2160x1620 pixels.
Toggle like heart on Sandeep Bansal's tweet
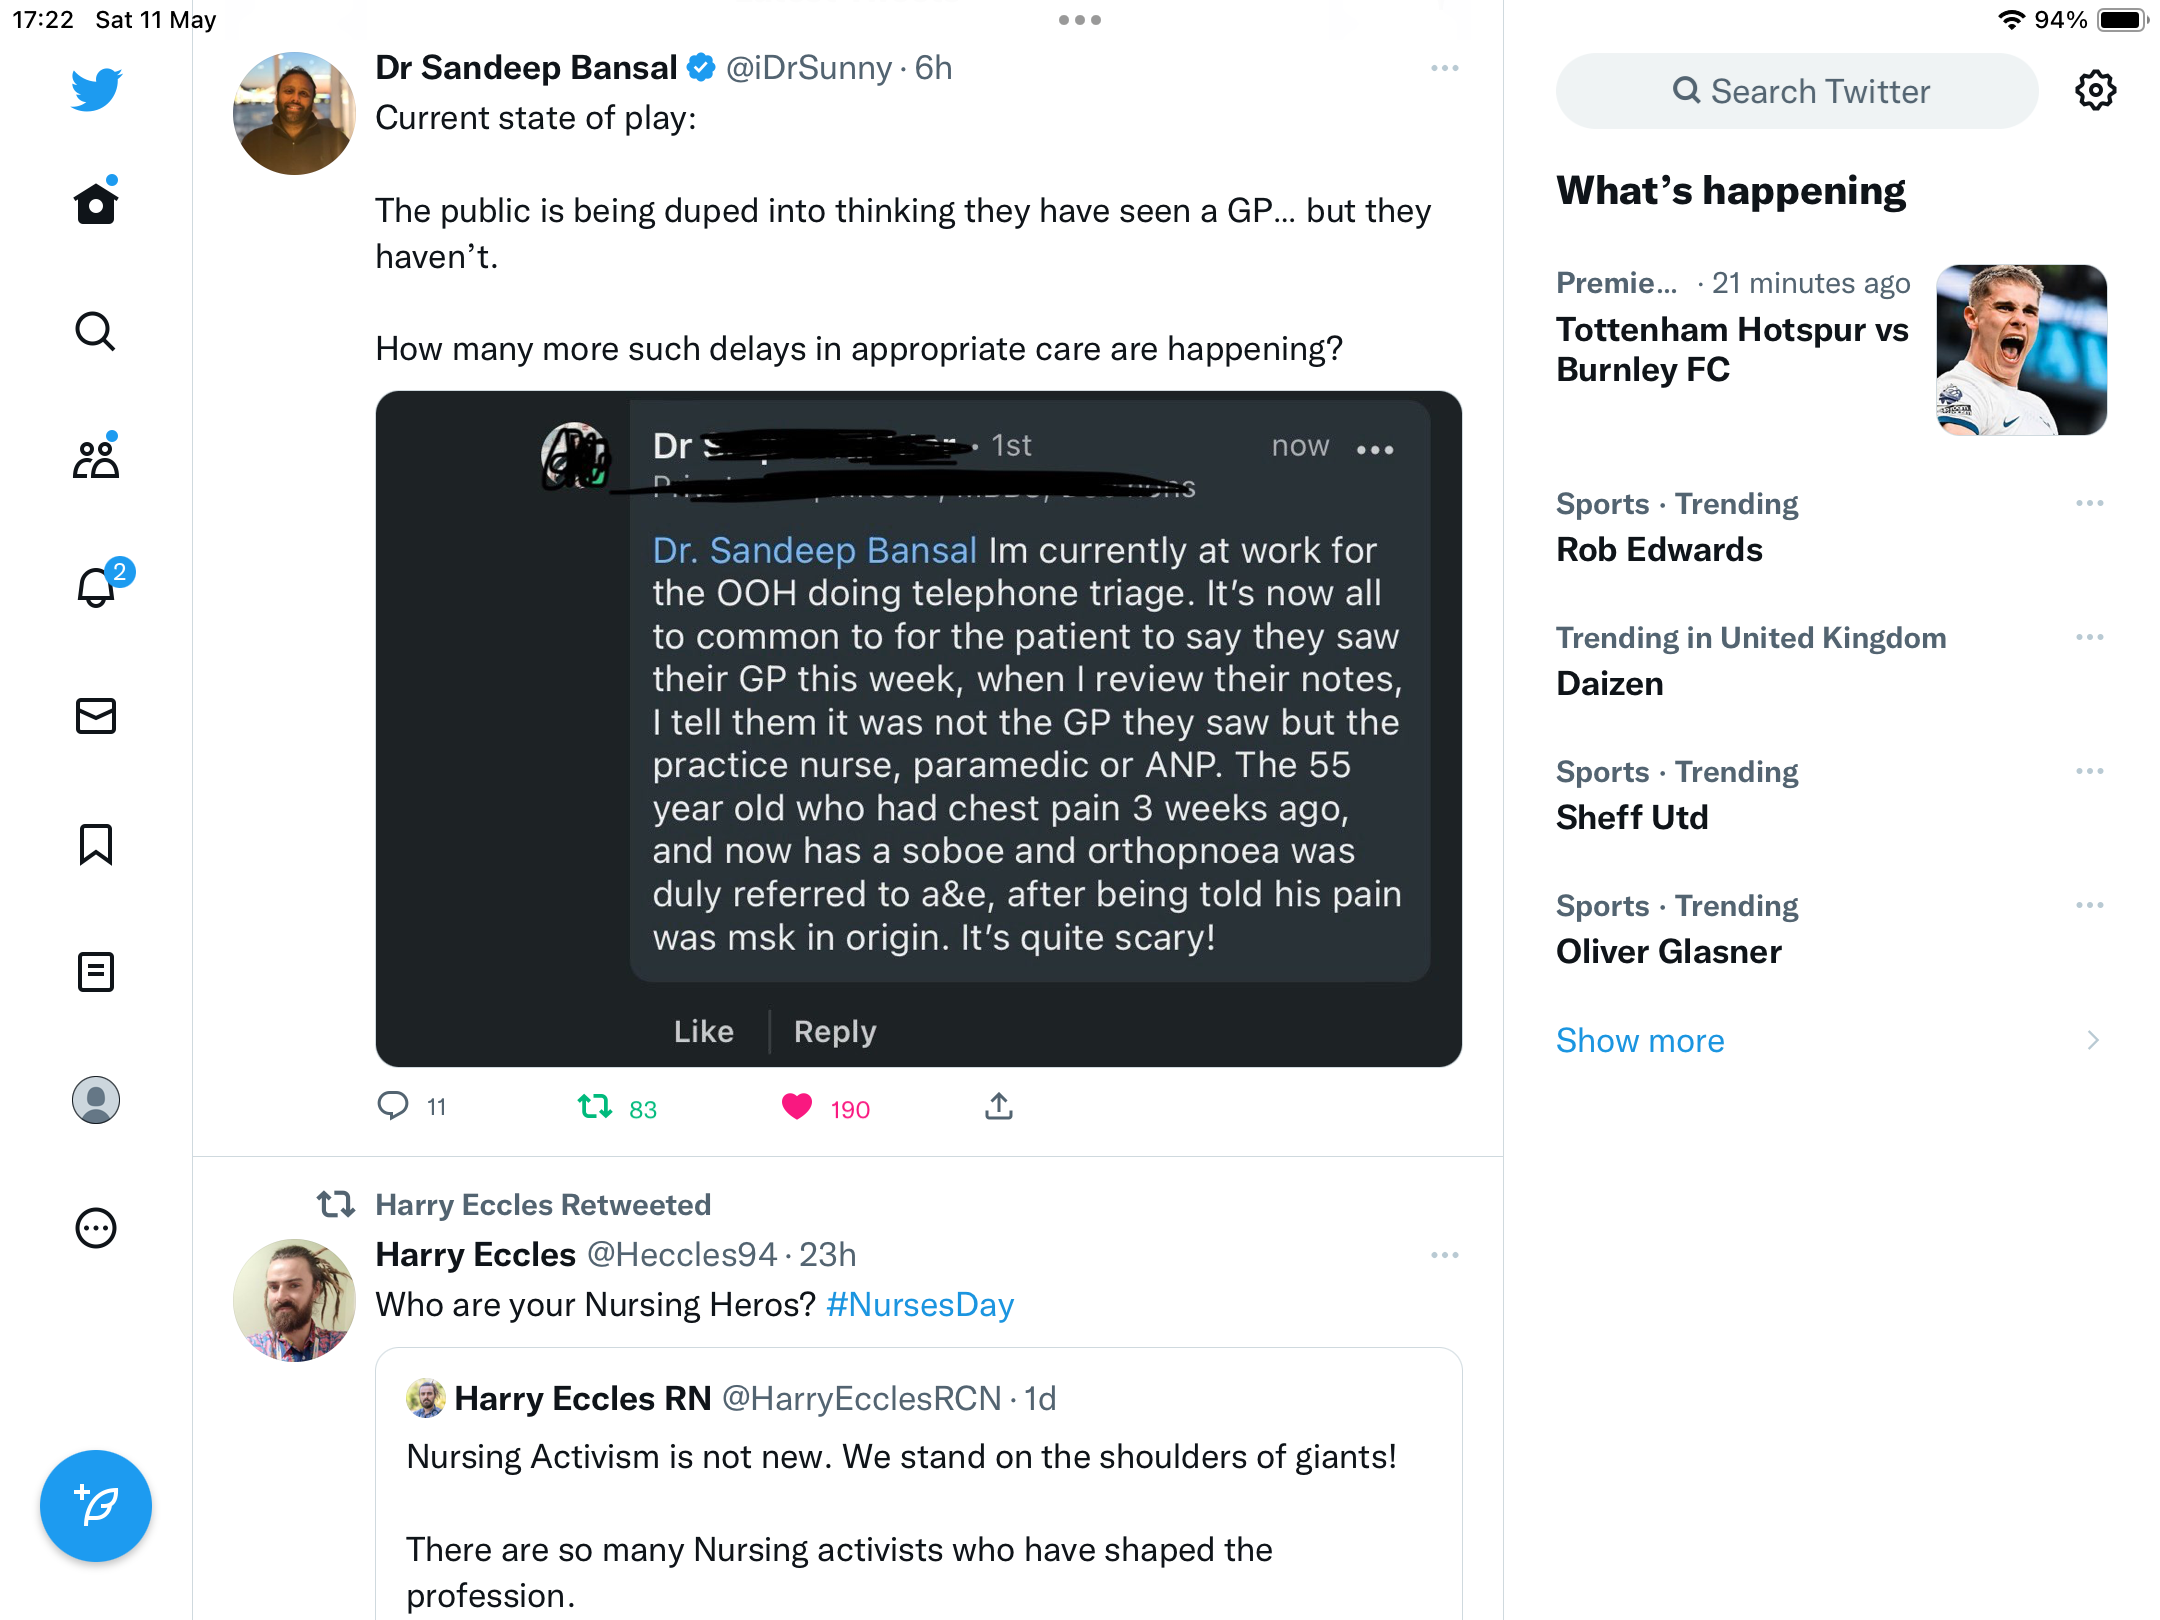pyautogui.click(x=797, y=1107)
